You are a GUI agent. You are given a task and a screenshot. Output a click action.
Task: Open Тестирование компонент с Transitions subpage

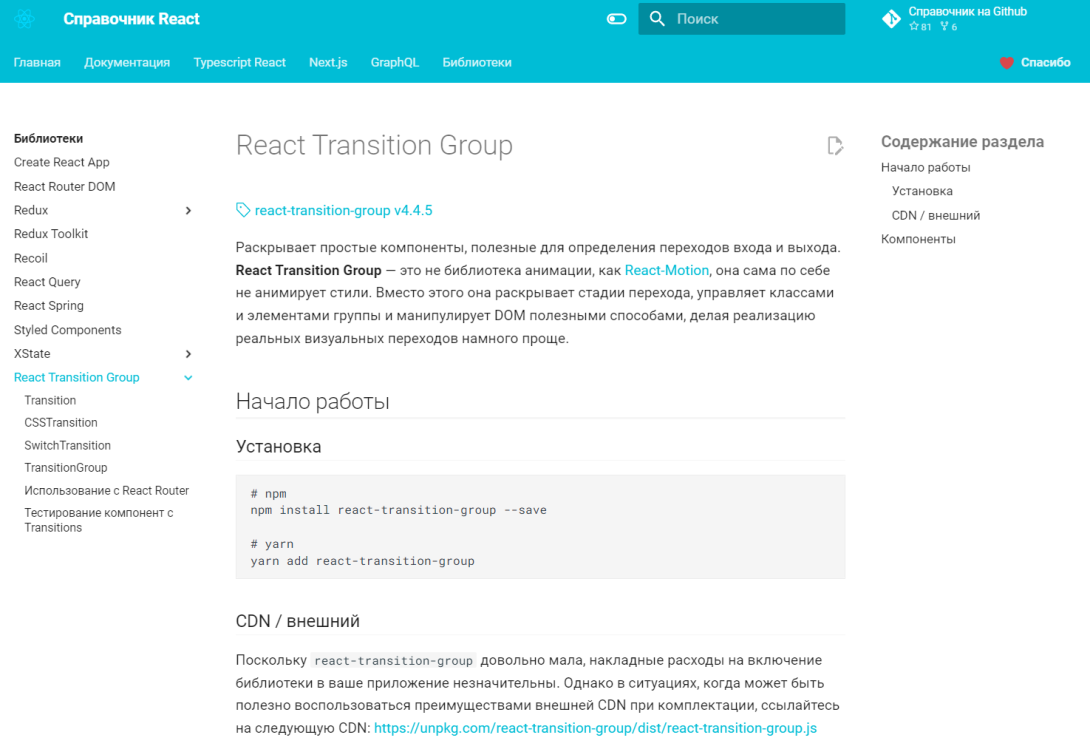(99, 520)
